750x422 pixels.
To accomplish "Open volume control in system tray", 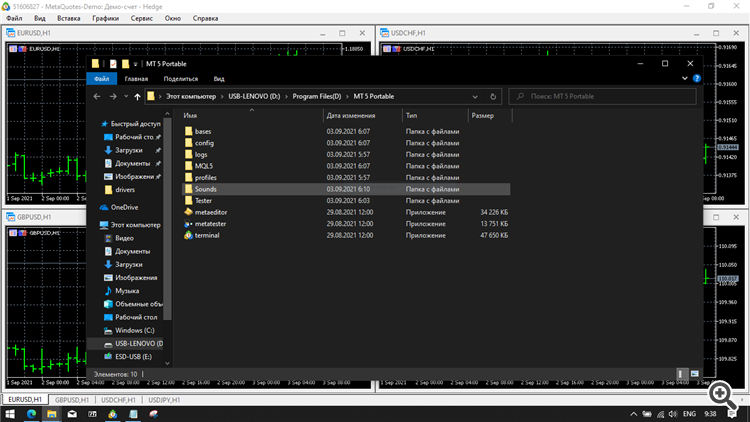I will pos(673,414).
